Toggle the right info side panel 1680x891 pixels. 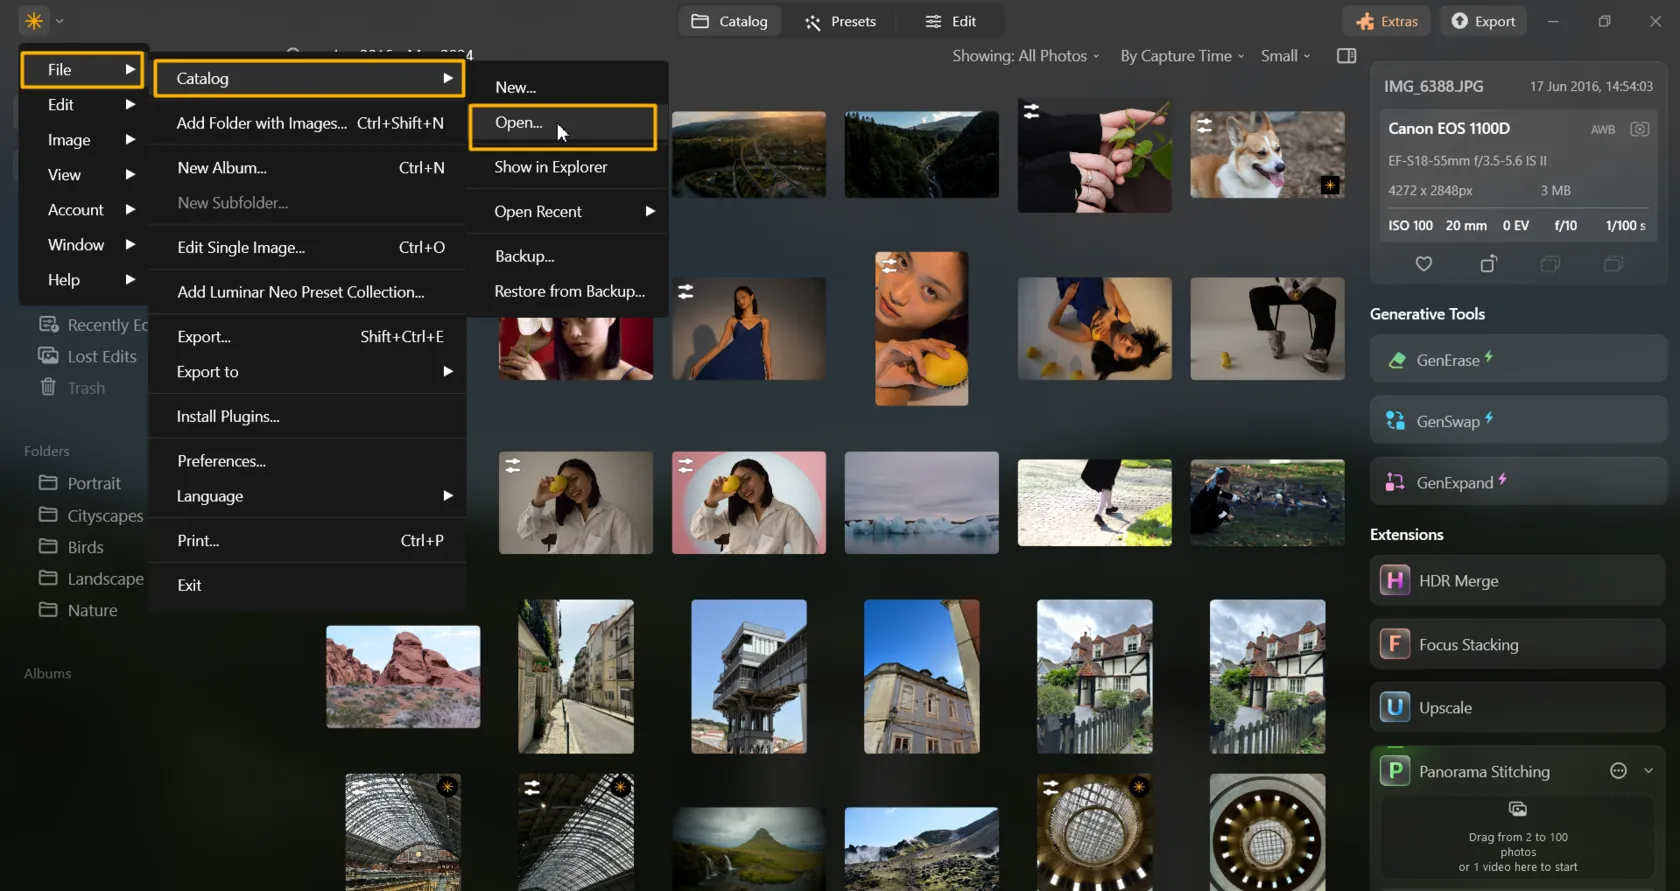click(x=1346, y=56)
